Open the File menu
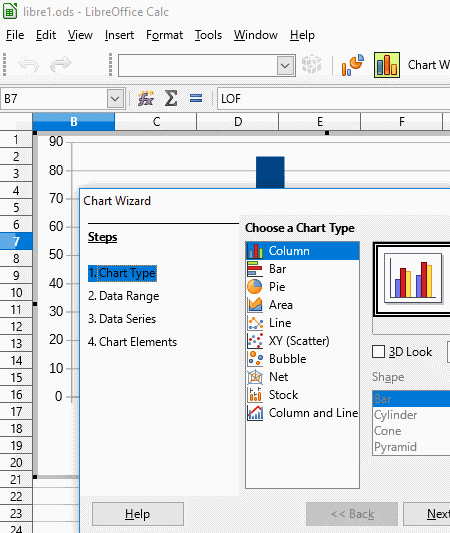This screenshot has width=450, height=533. [x=15, y=35]
